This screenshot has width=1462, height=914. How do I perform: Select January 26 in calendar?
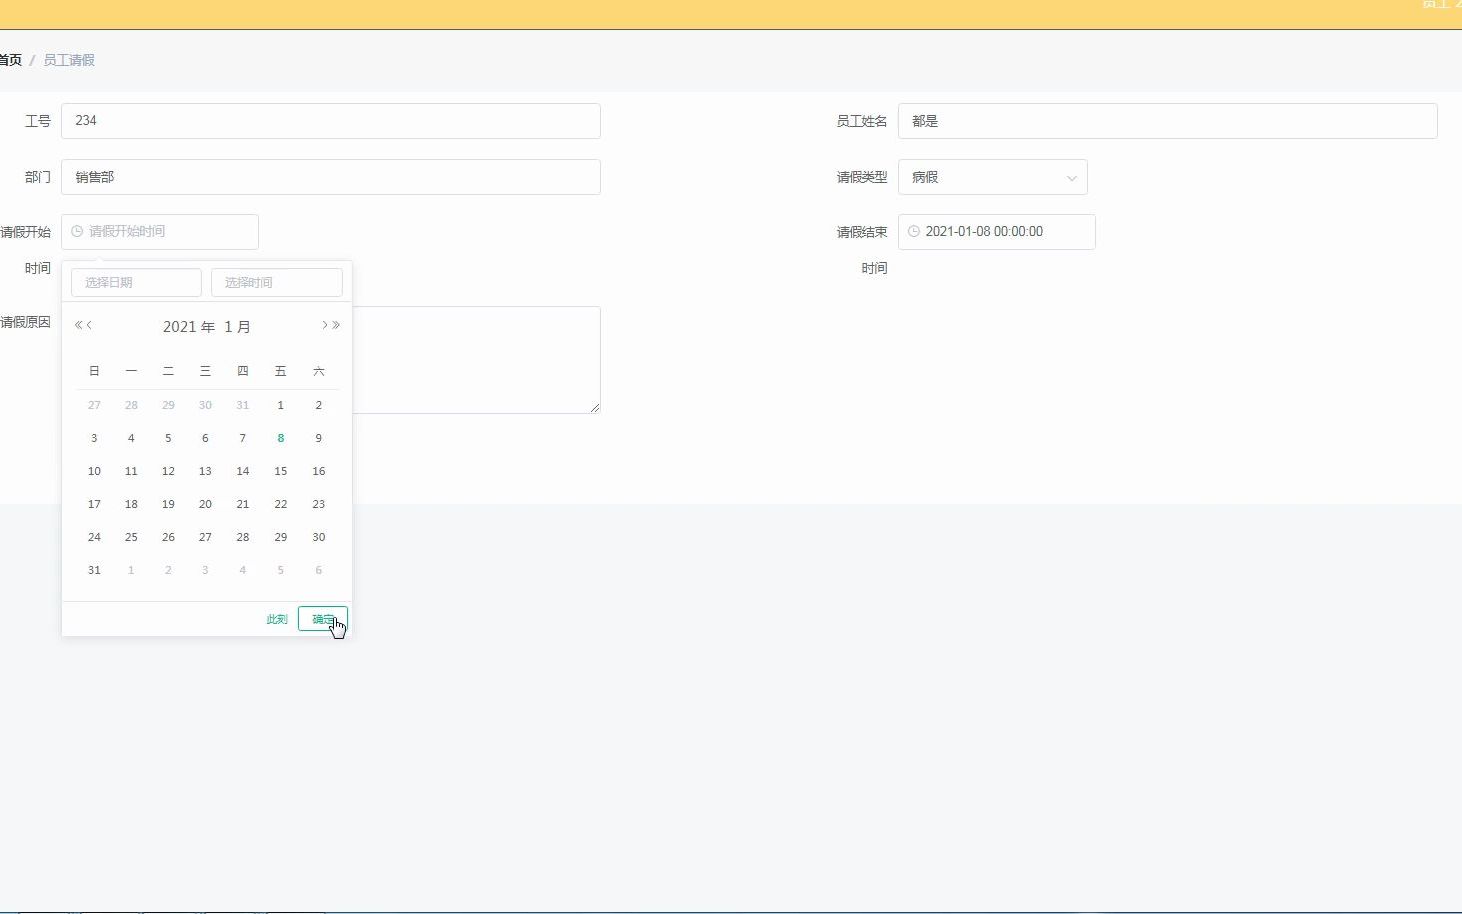point(168,537)
